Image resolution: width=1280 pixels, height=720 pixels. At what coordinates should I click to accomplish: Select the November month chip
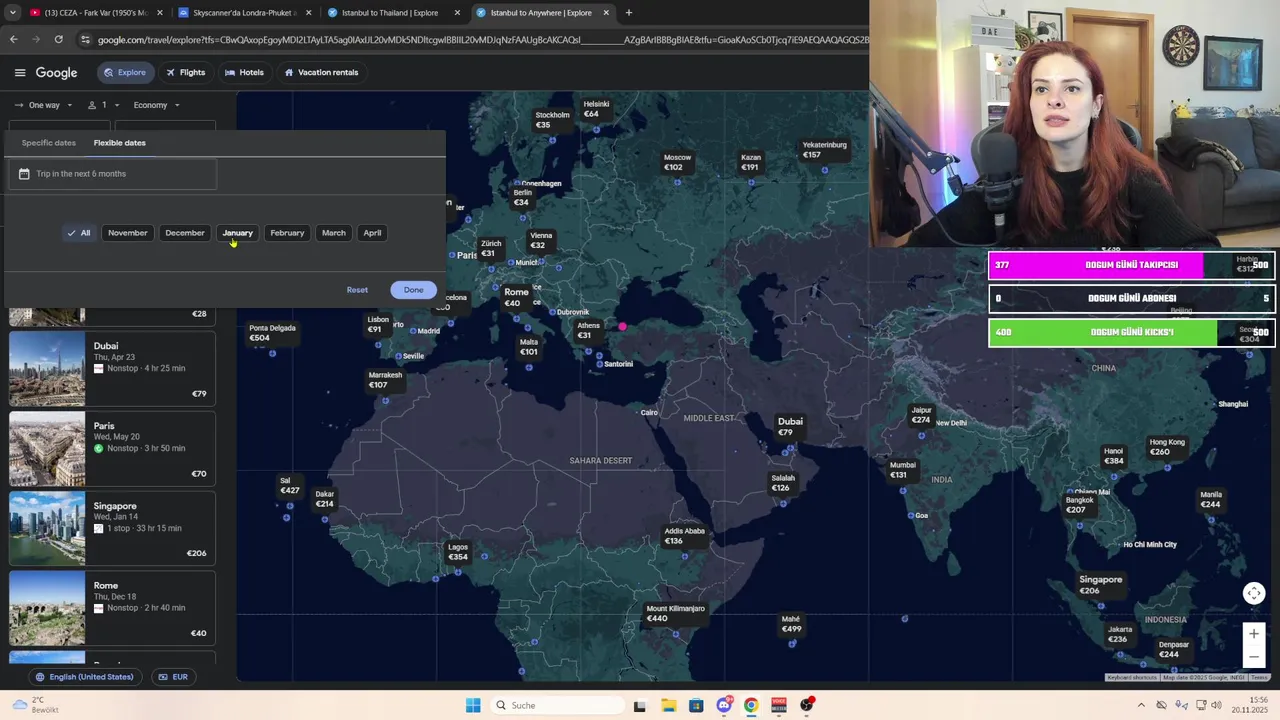(x=127, y=233)
